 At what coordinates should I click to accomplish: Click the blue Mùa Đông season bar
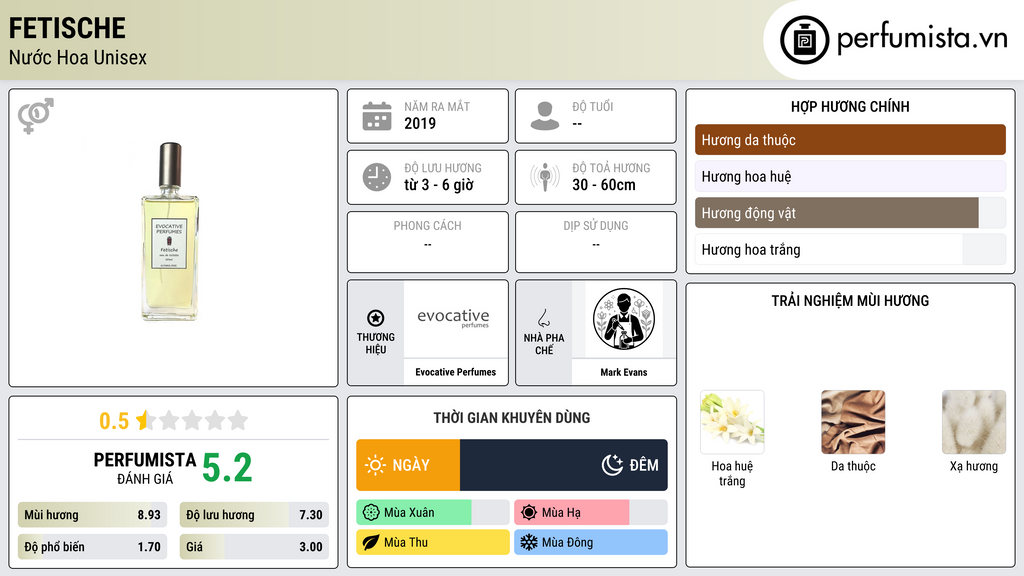pyautogui.click(x=591, y=542)
